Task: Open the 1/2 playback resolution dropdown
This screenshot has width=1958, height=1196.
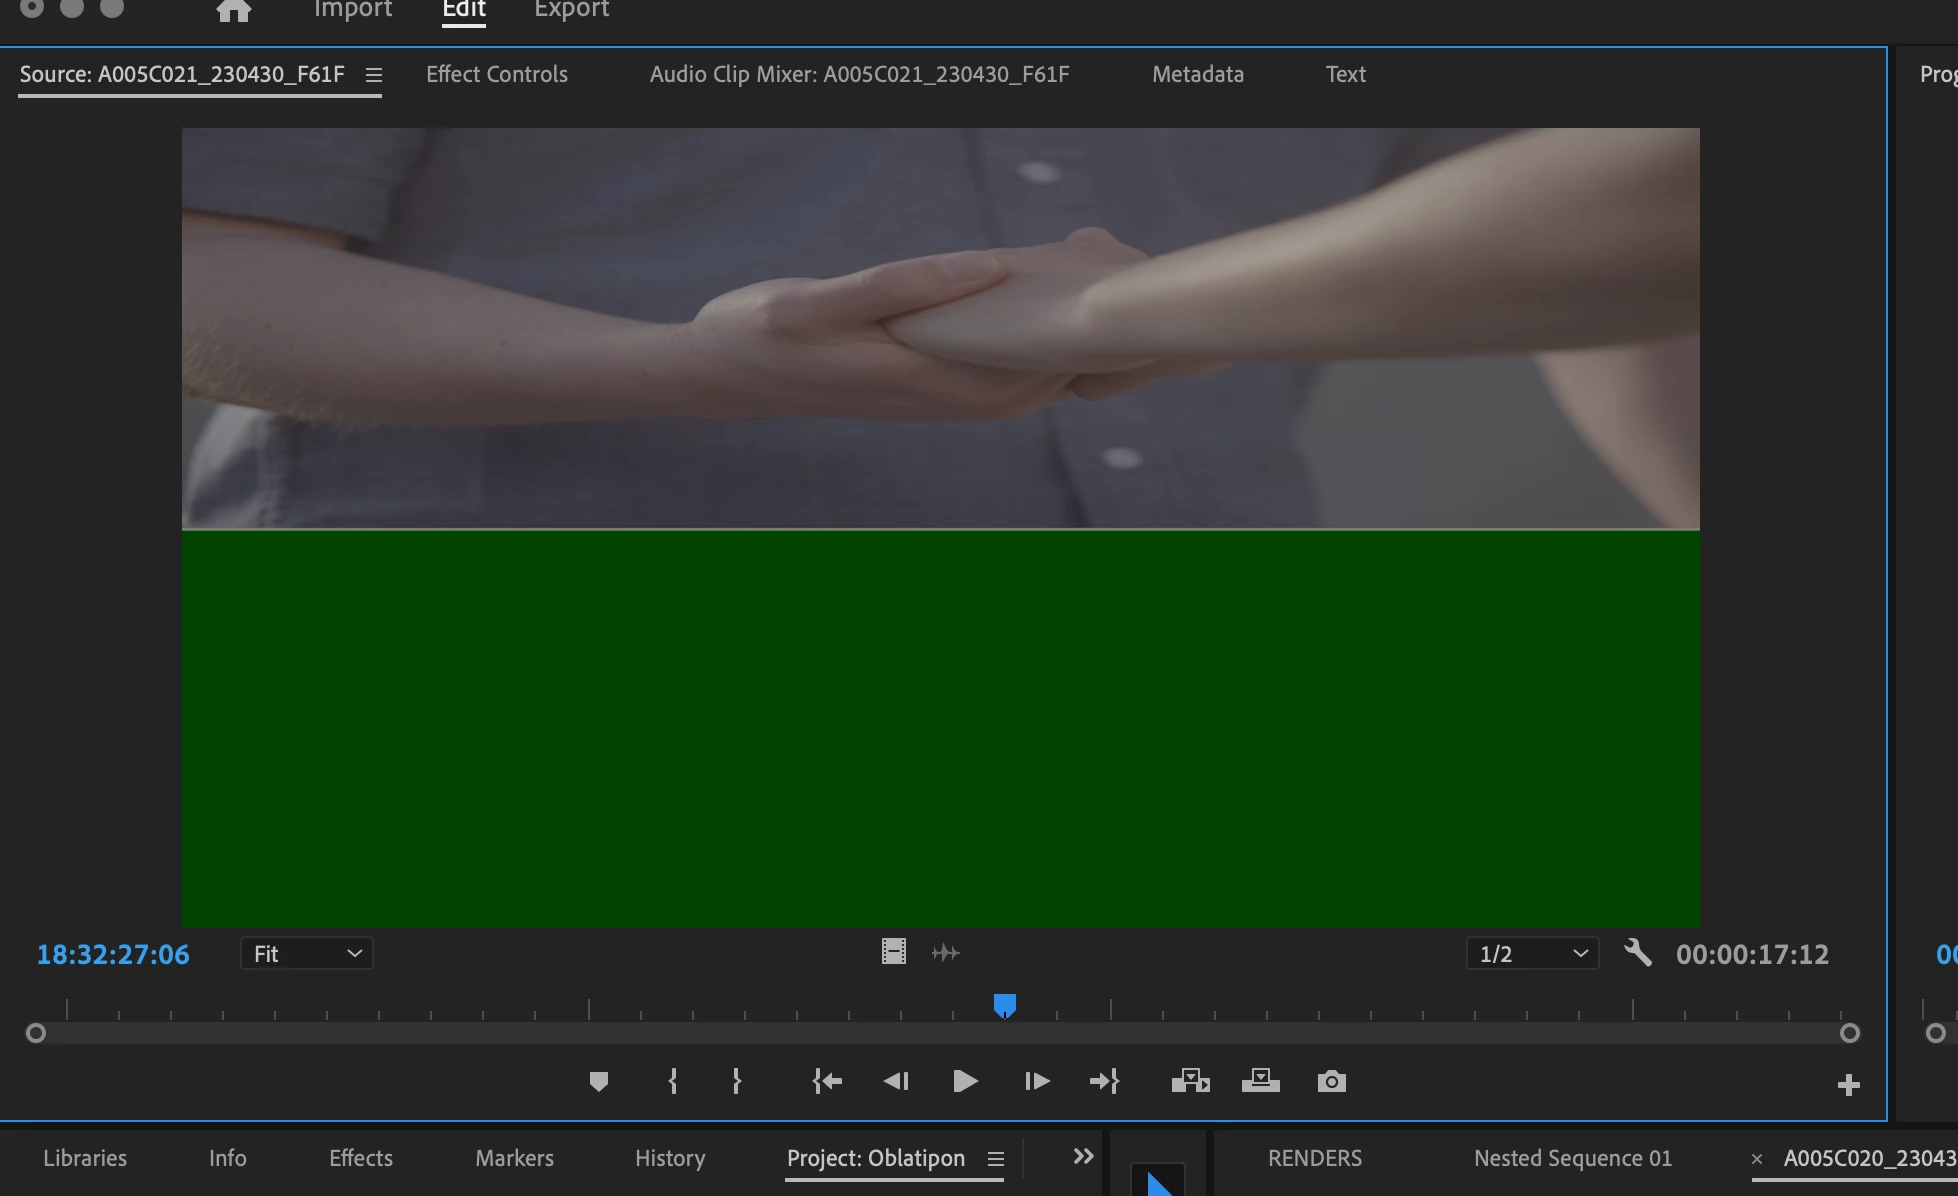Action: (x=1532, y=954)
